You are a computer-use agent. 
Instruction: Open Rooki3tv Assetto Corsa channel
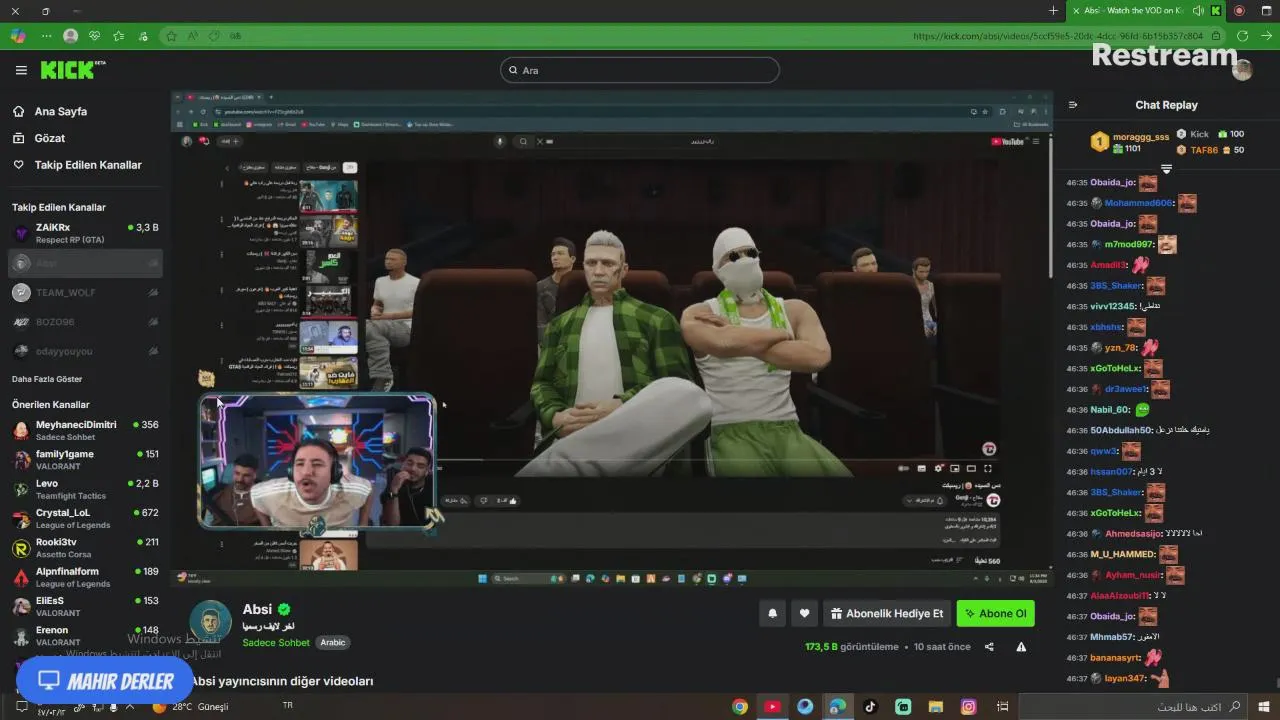coord(85,548)
